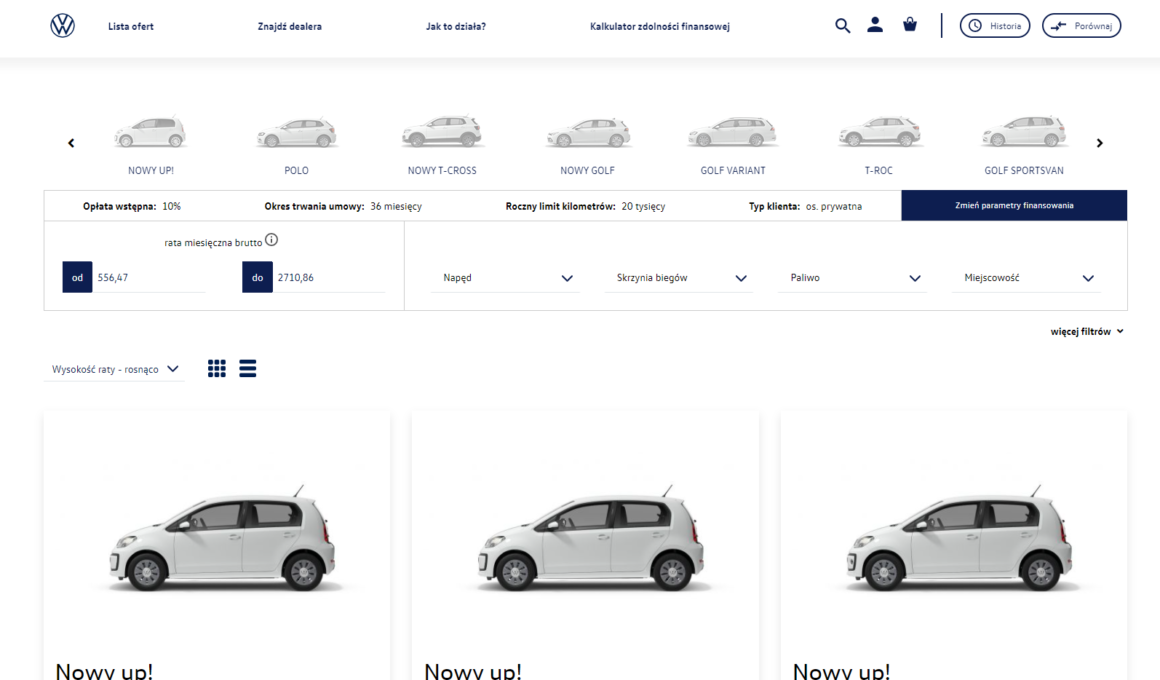
Task: Open the Wysokość raty - rosnąco sort dropdown
Action: [x=115, y=369]
